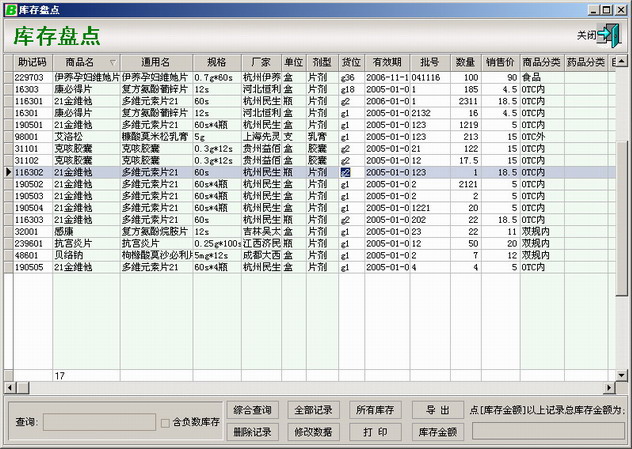Click the 所有库存 button
Image resolution: width=632 pixels, height=449 pixels.
[x=375, y=410]
